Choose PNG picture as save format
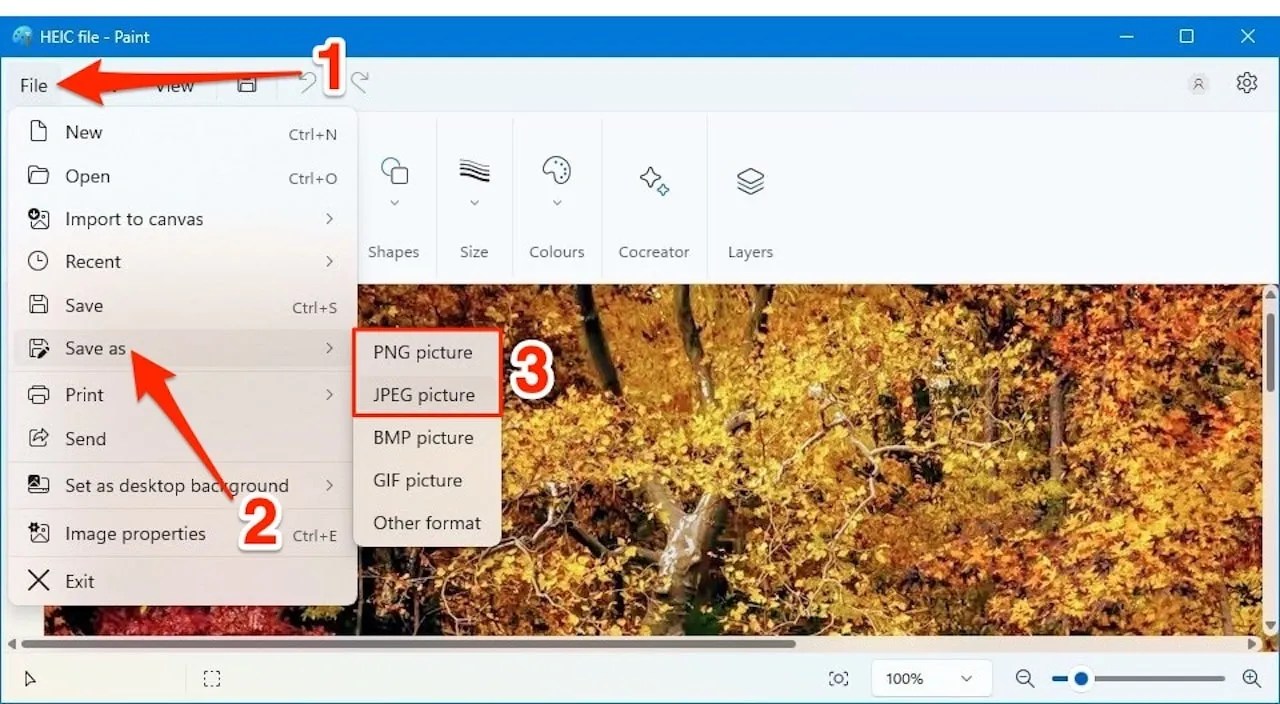This screenshot has width=1280, height=704. [423, 352]
